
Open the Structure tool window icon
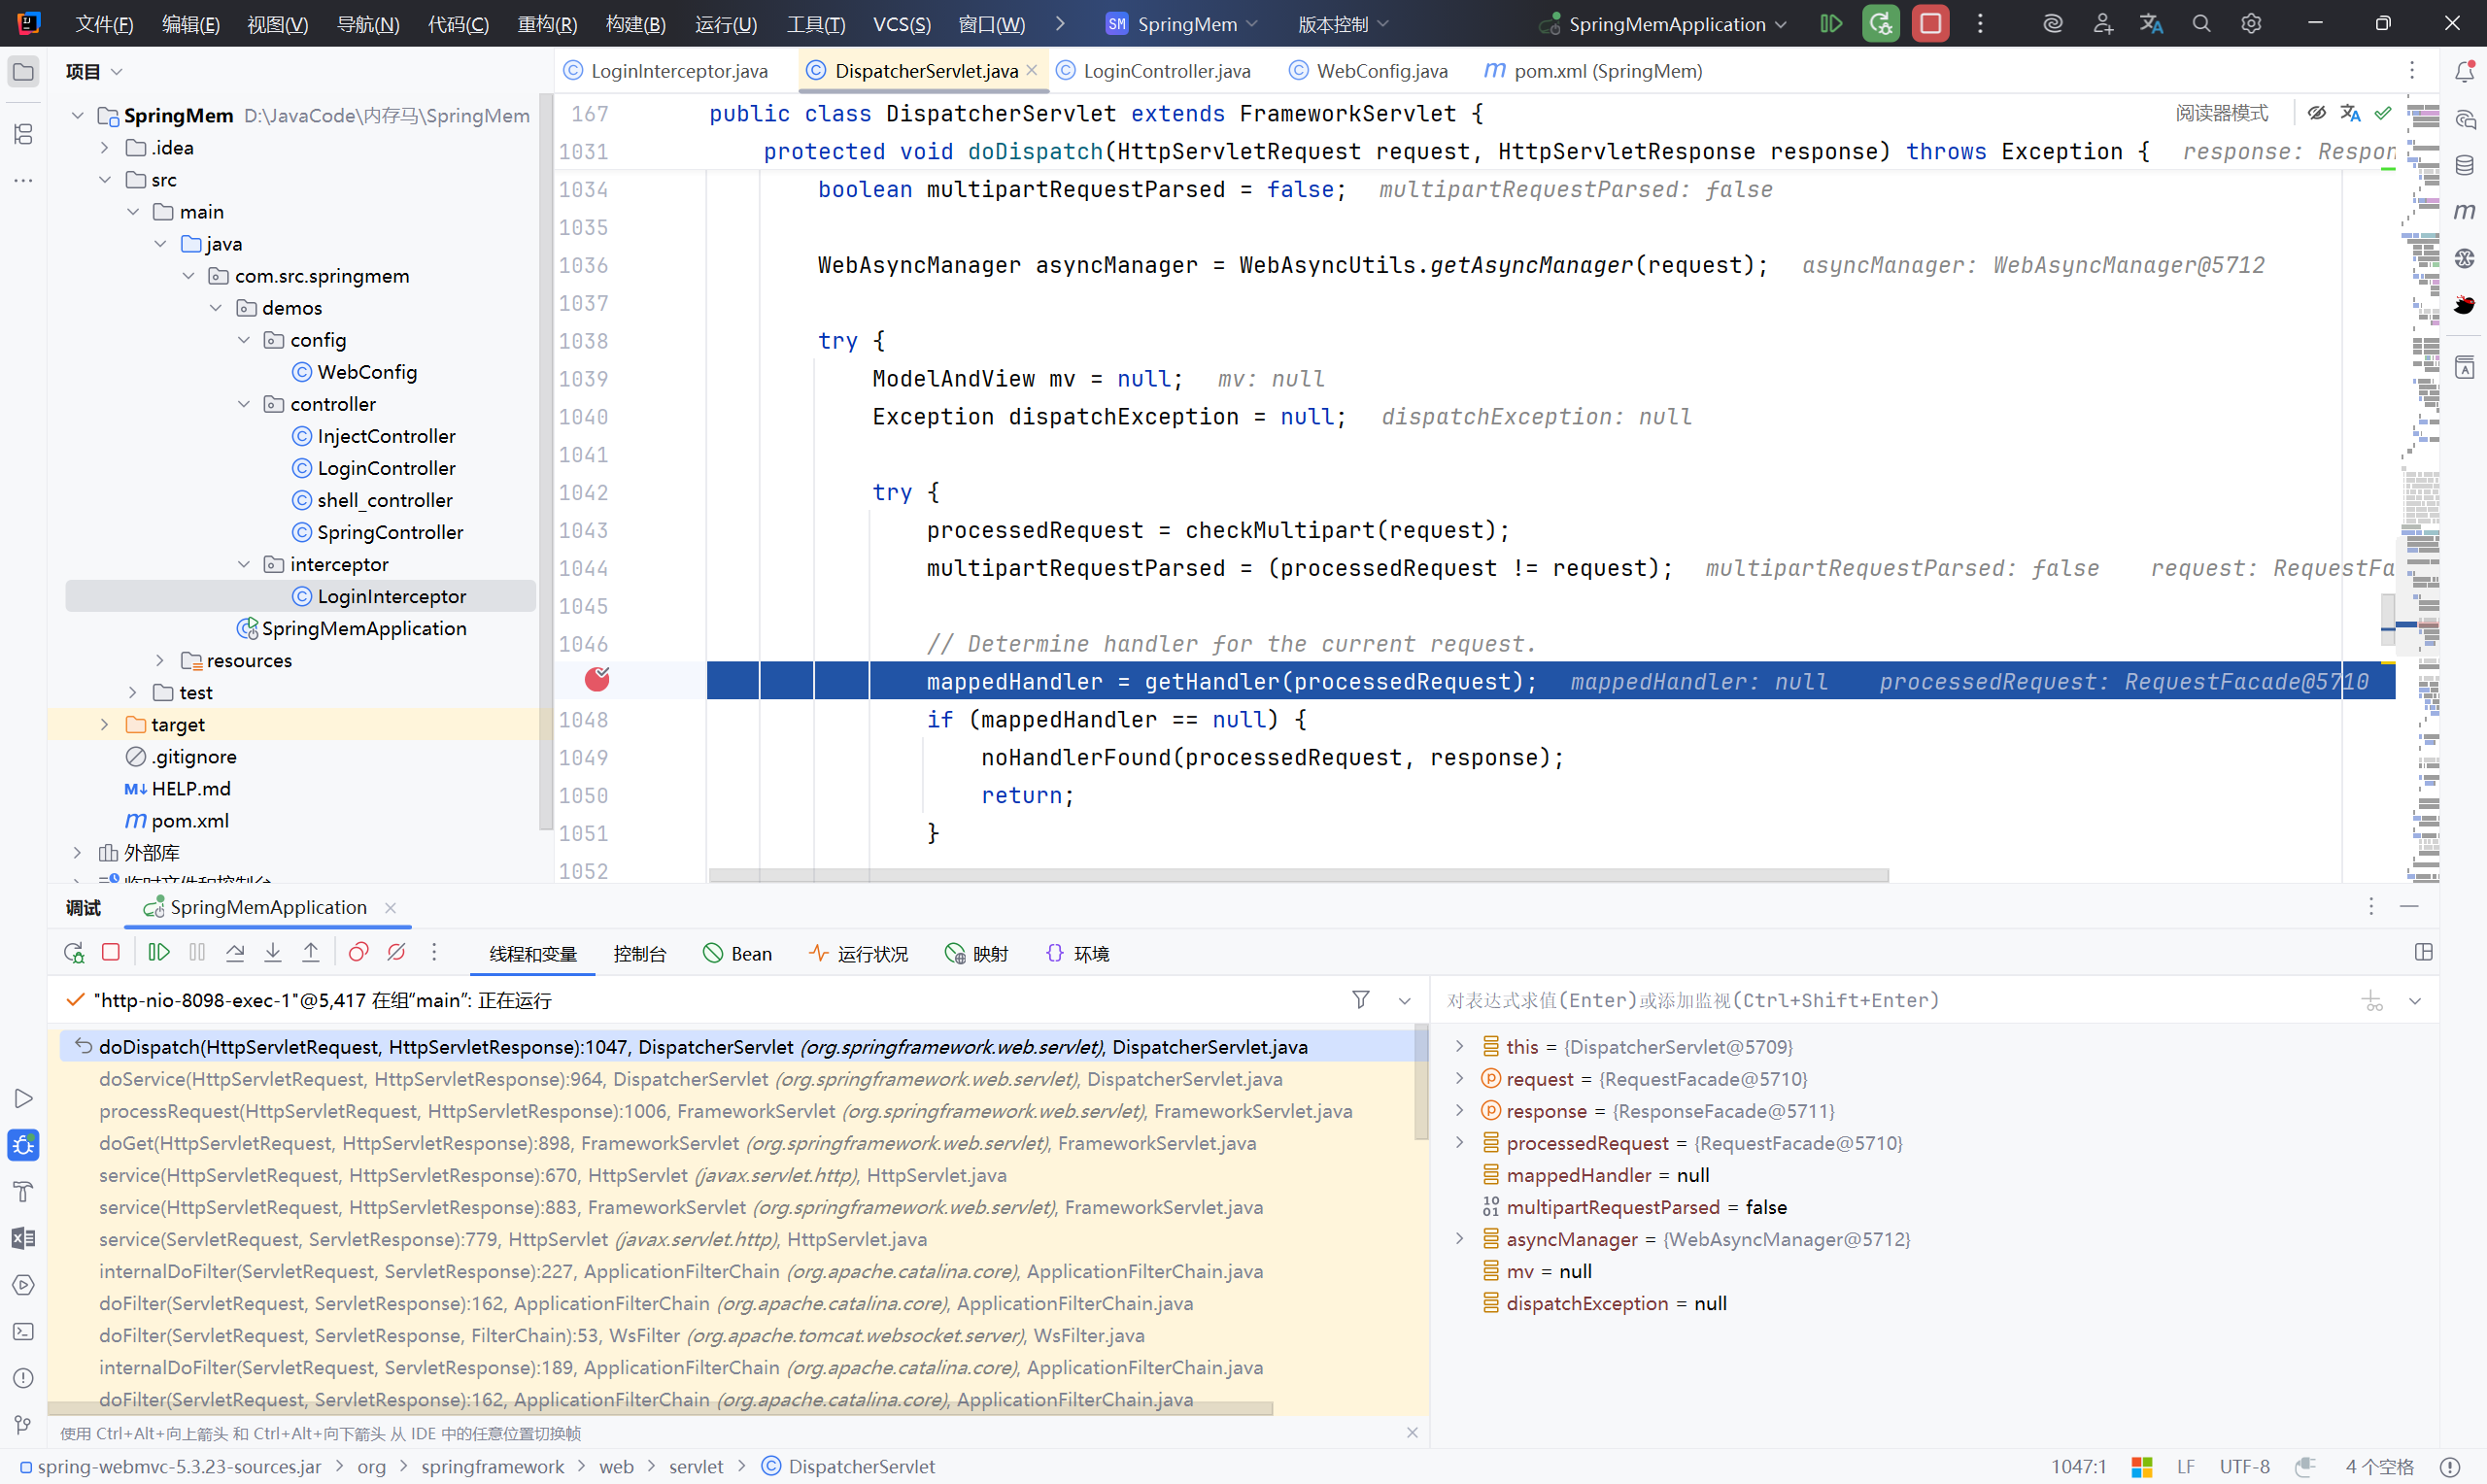(23, 134)
